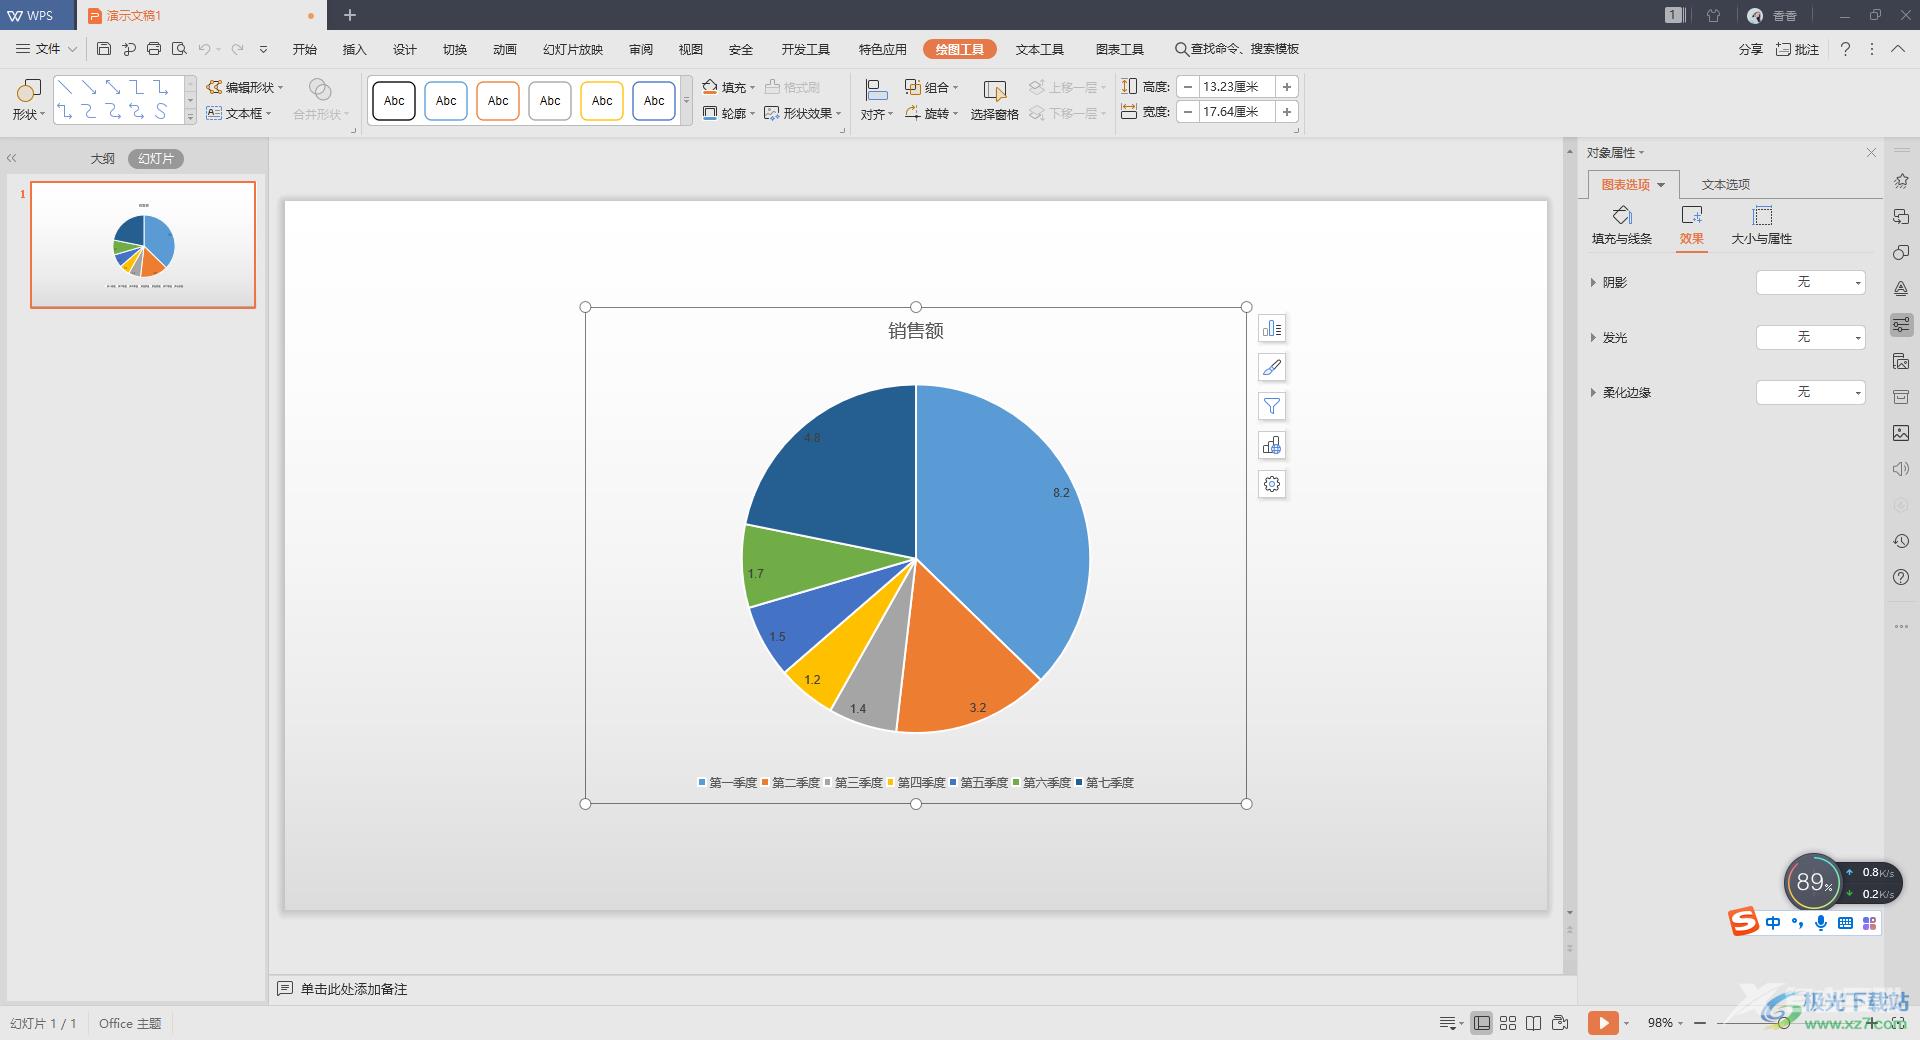Start slideshow with orange play button
This screenshot has width=1920, height=1040.
1603,1023
